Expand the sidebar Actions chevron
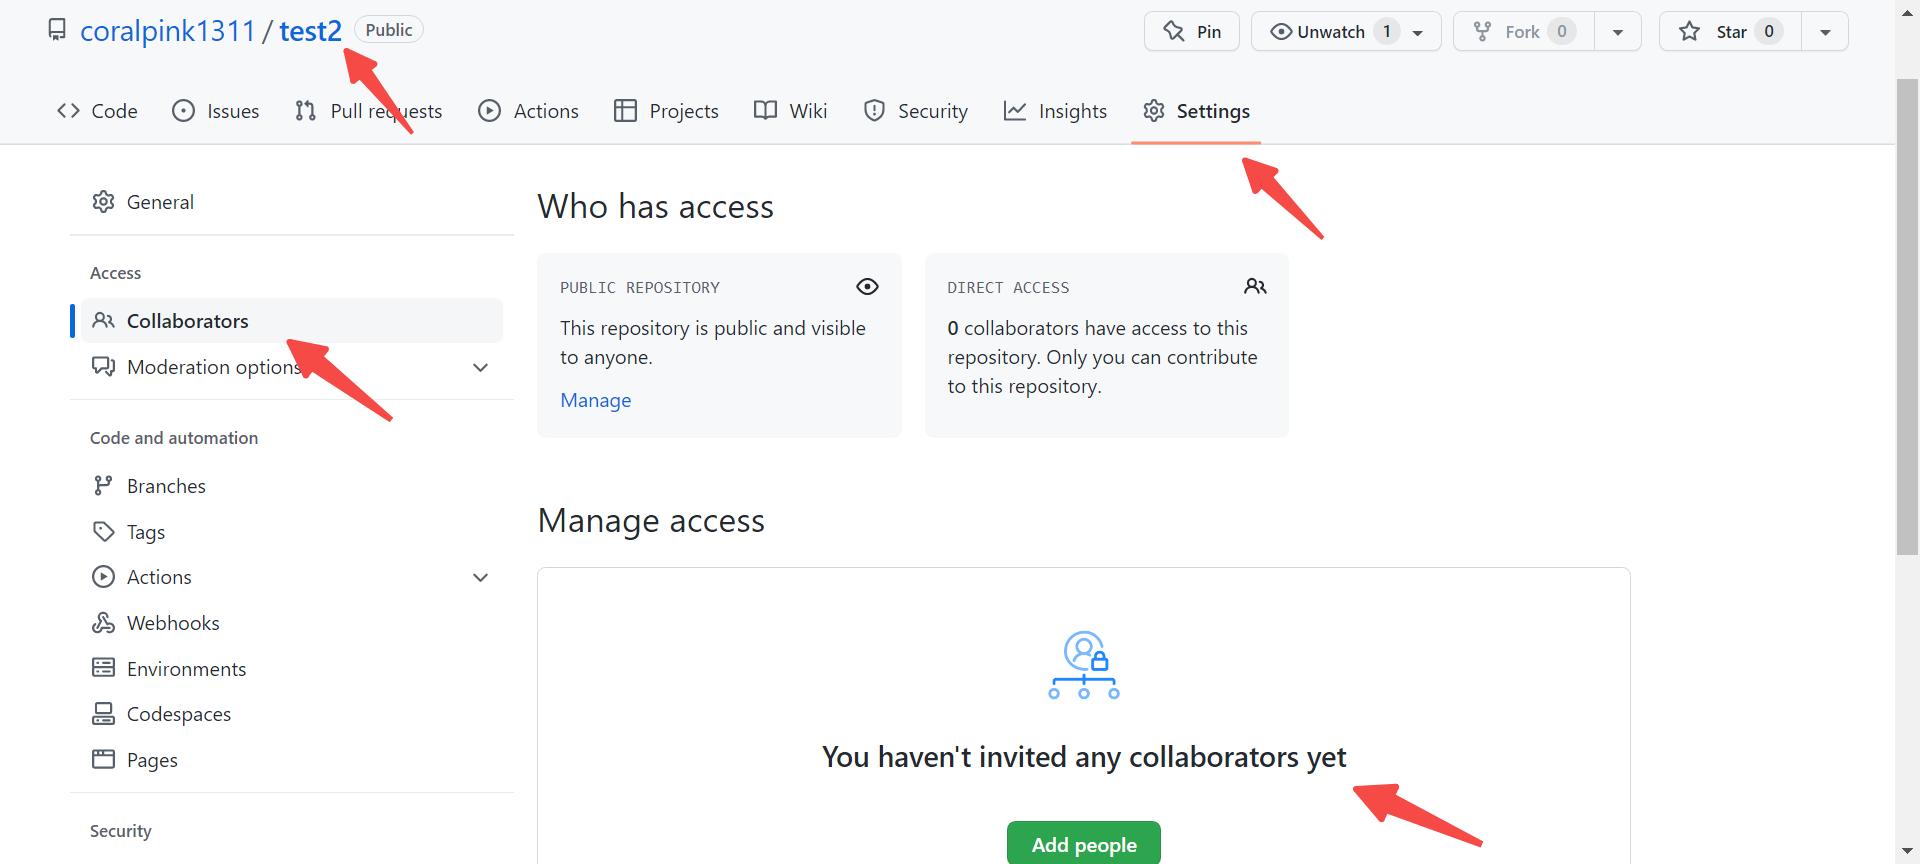 (481, 578)
